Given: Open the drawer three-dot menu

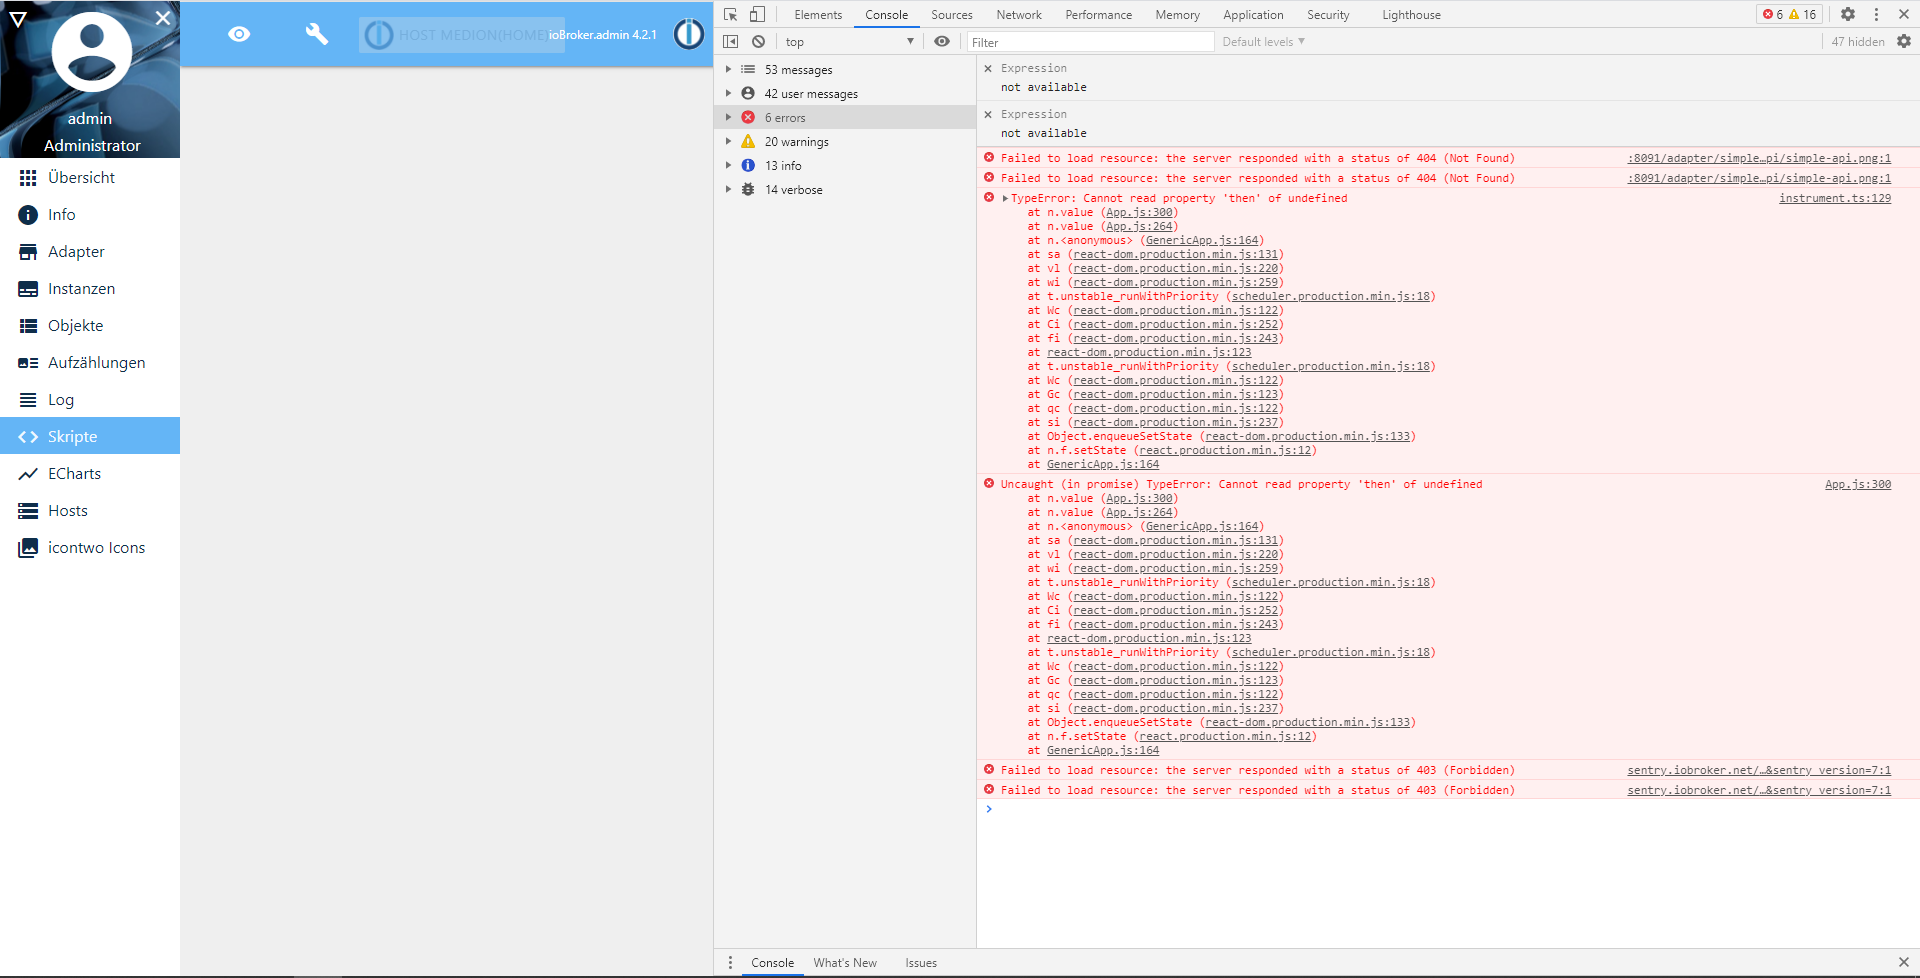Looking at the screenshot, I should (730, 963).
